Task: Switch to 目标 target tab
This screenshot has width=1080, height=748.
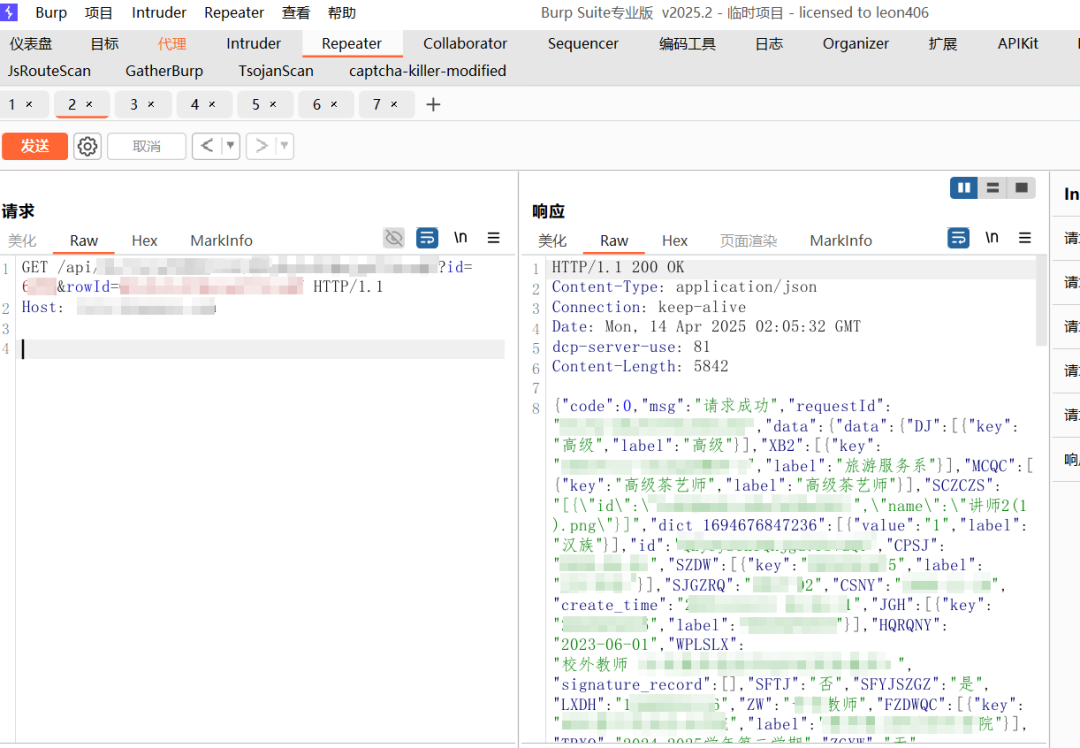Action: tap(105, 43)
